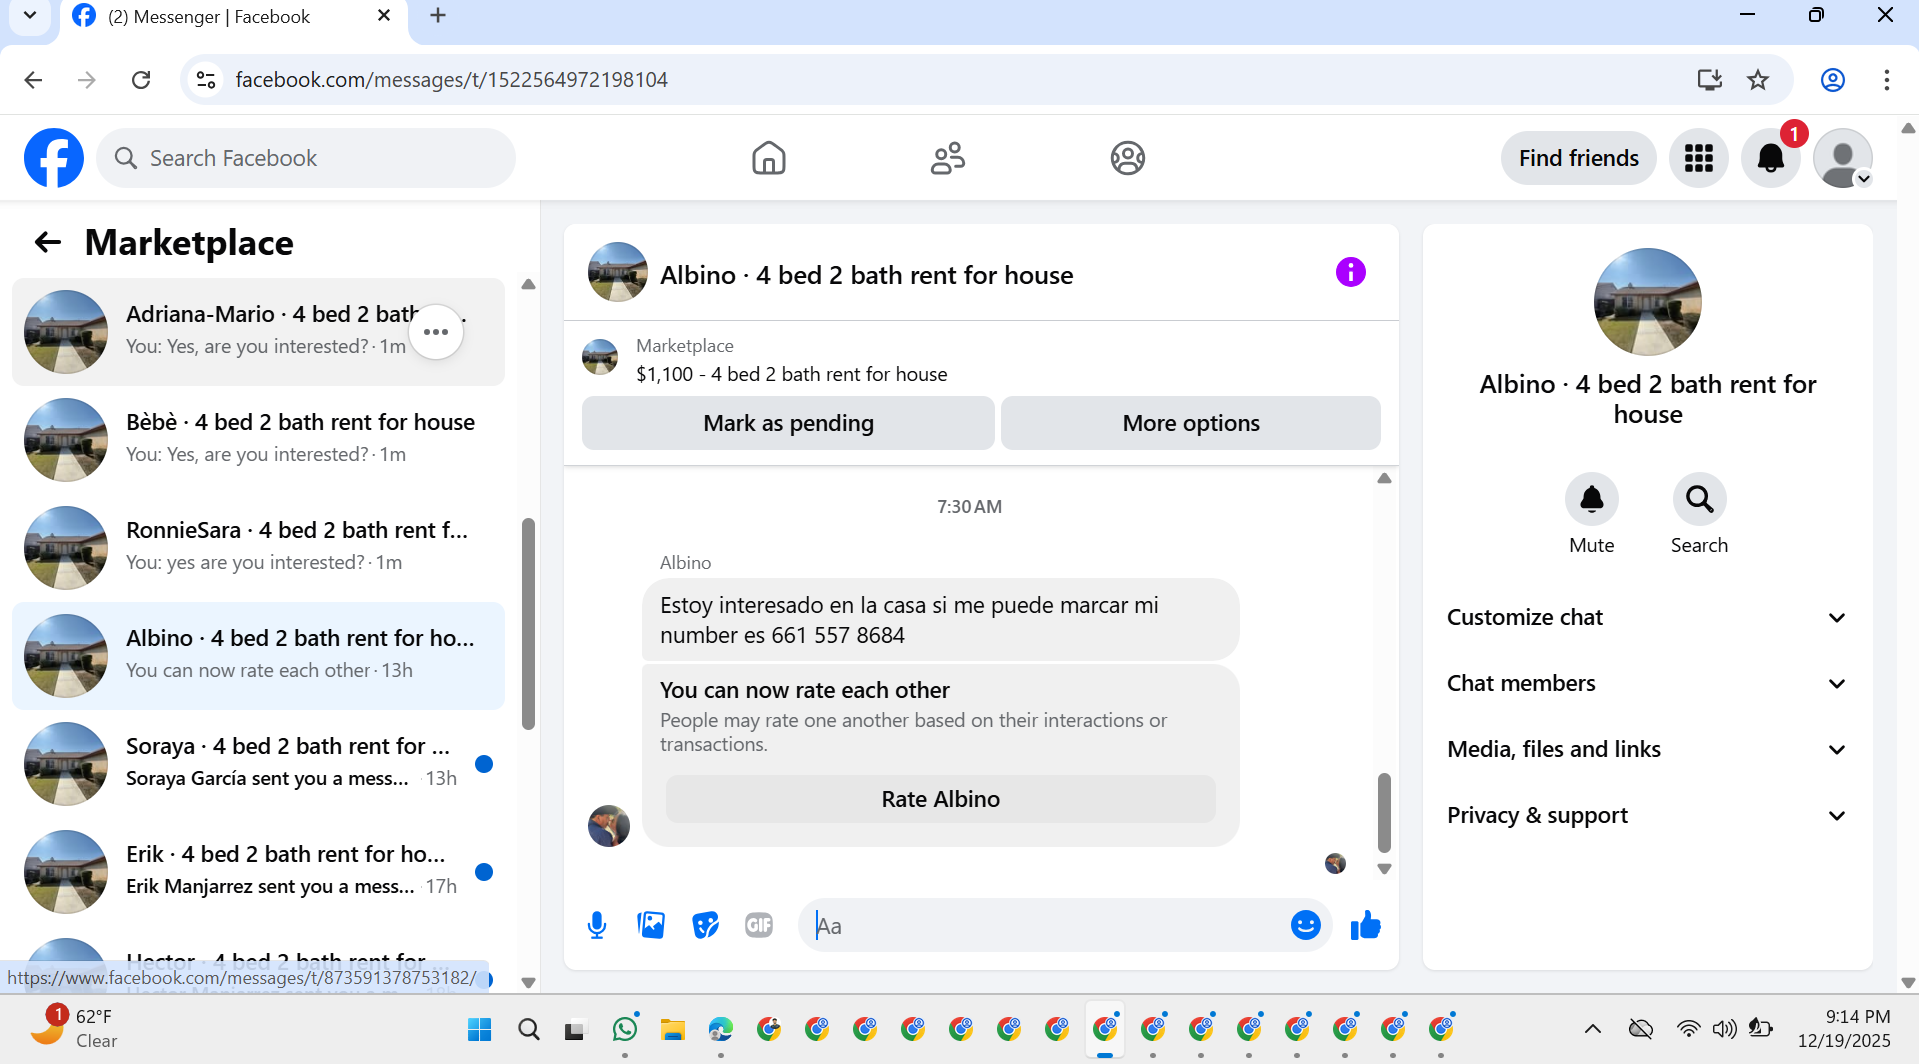This screenshot has height=1064, width=1919.
Task: Click the install app icon in address bar
Action: pyautogui.click(x=1709, y=80)
